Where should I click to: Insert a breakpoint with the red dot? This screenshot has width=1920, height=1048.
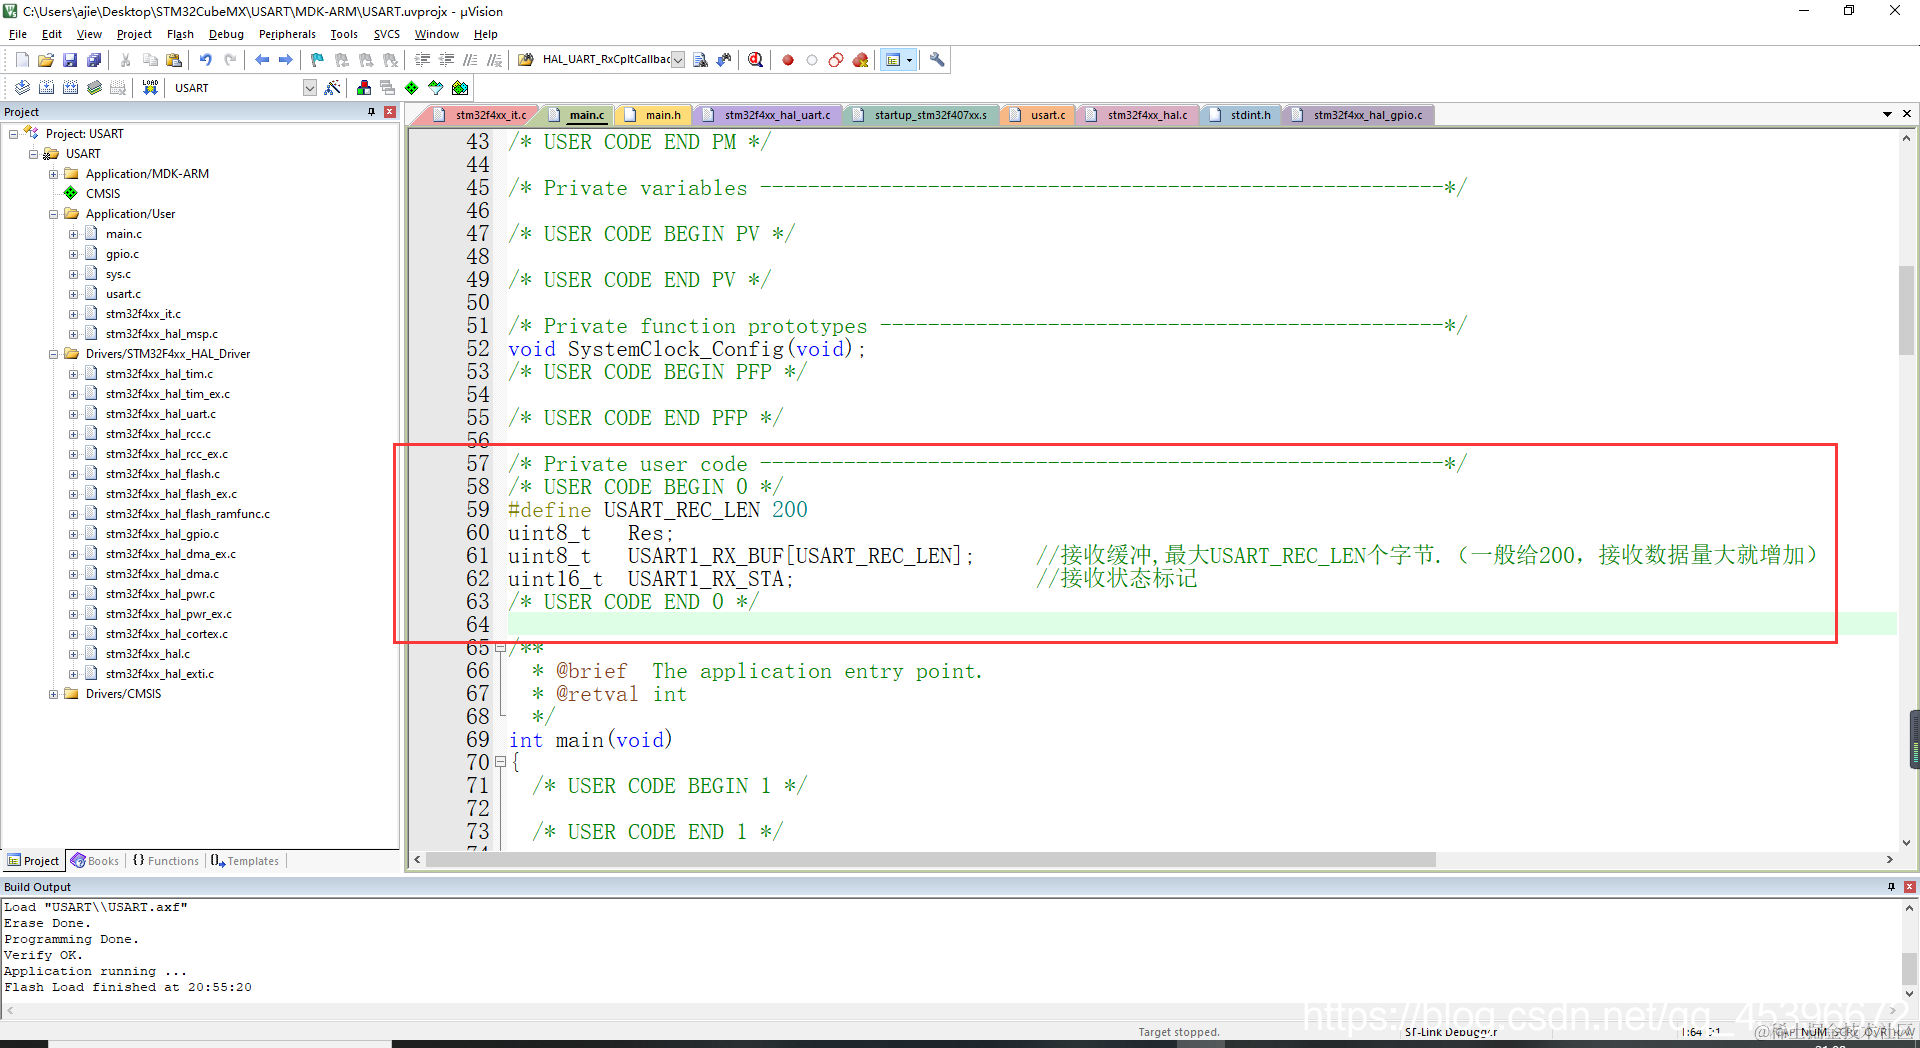(x=788, y=60)
